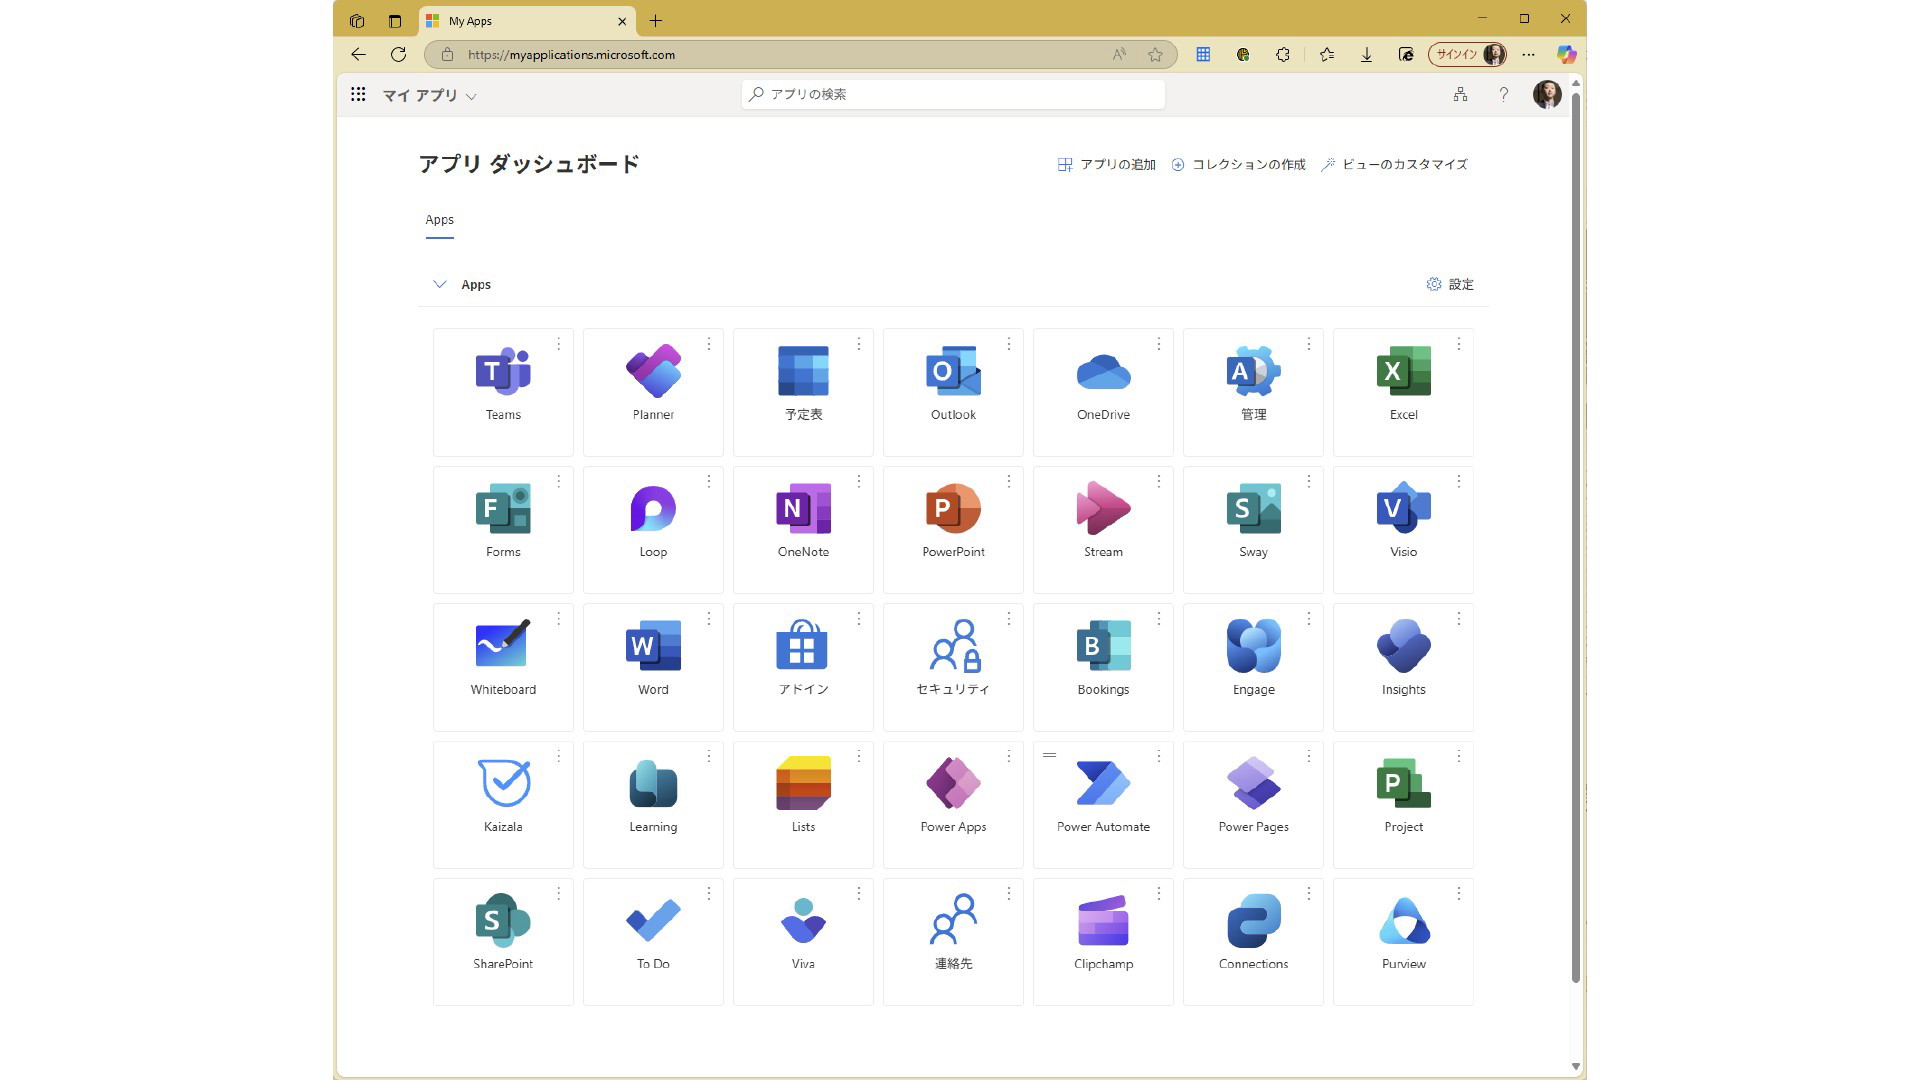The height and width of the screenshot is (1080, 1920).
Task: Open the Lists app
Action: pyautogui.click(x=803, y=805)
